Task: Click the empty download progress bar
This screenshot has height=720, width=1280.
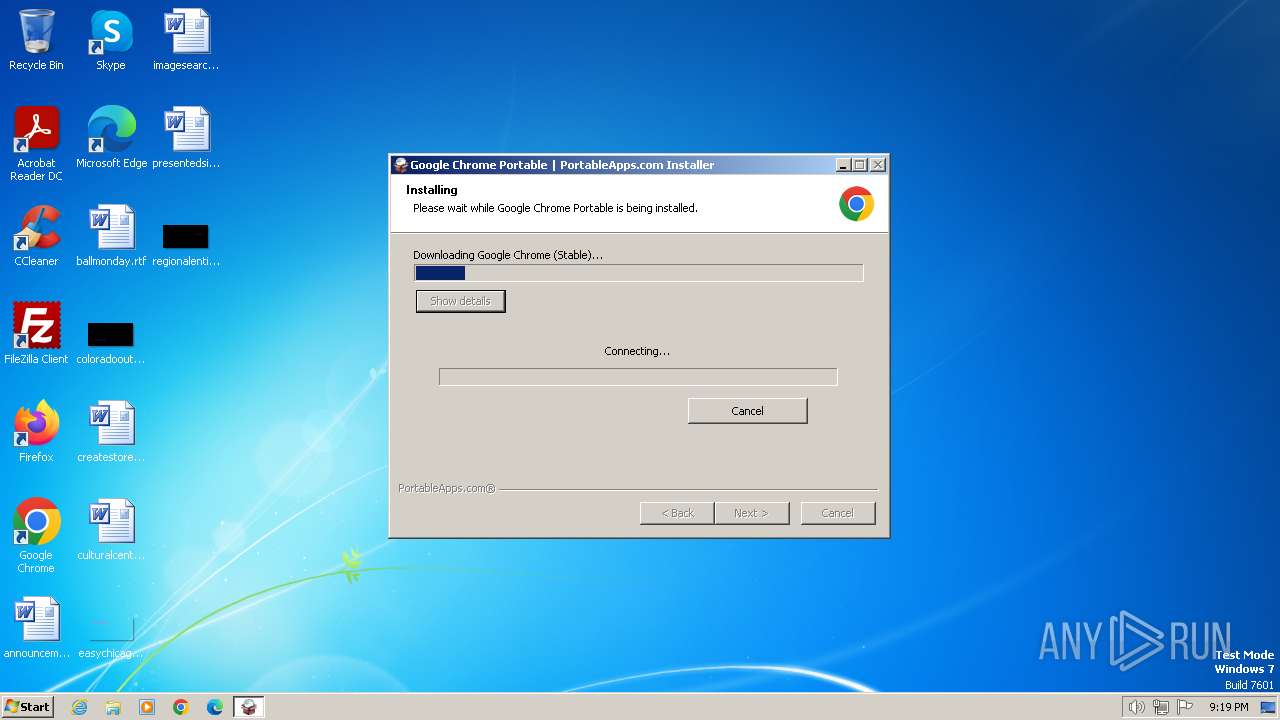Action: (638, 377)
